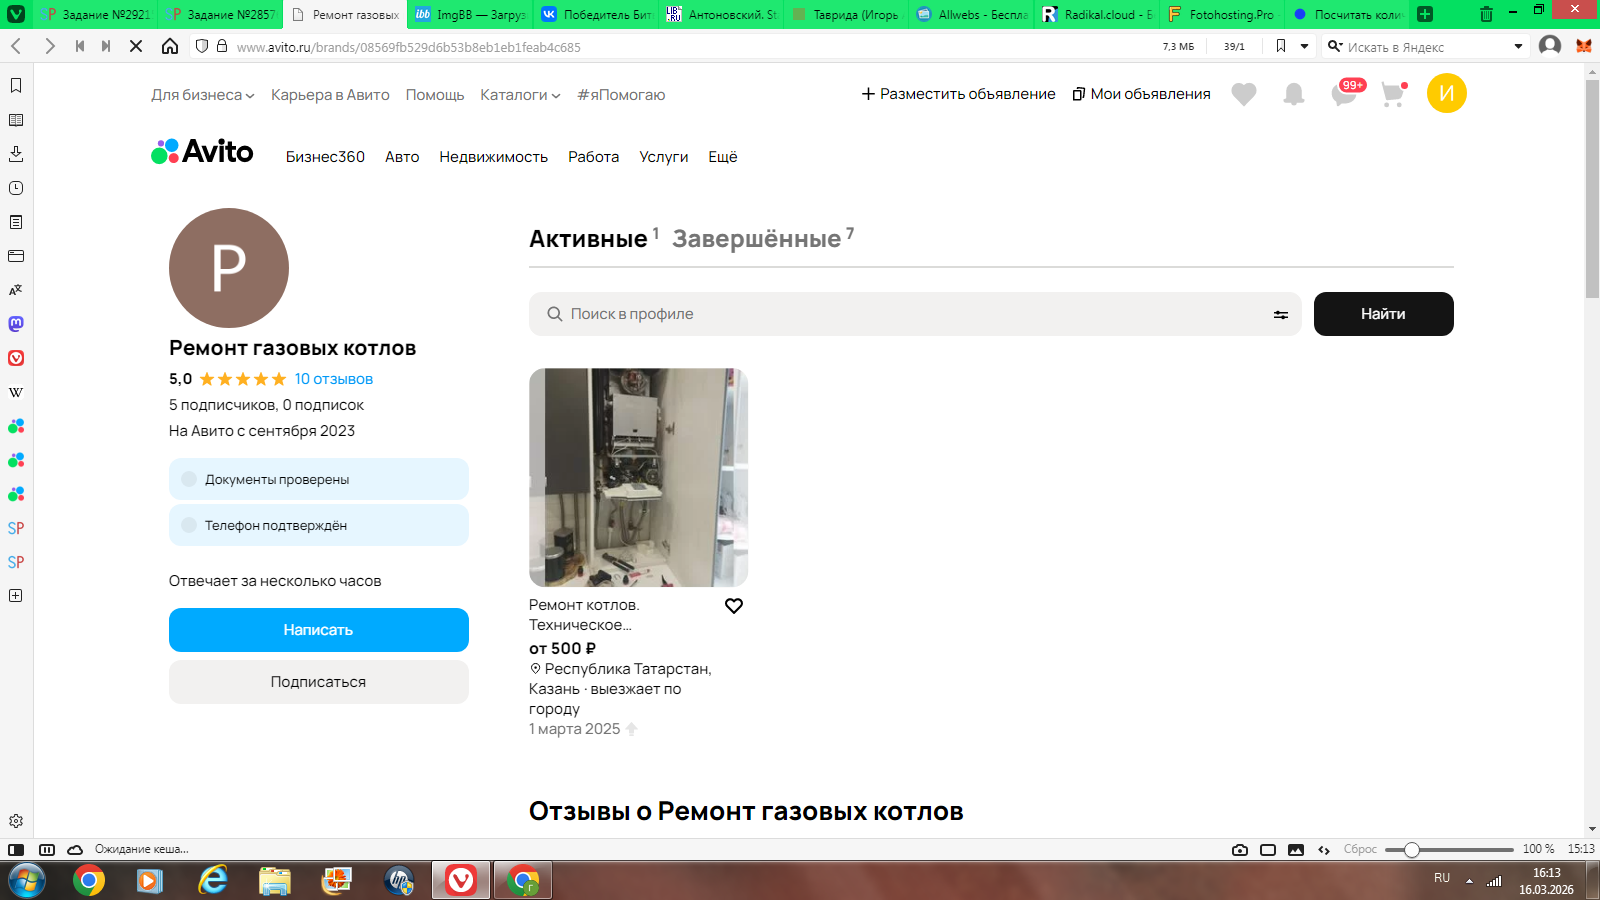This screenshot has height=900, width=1600.
Task: Open Avito notifications bell
Action: (x=1293, y=94)
